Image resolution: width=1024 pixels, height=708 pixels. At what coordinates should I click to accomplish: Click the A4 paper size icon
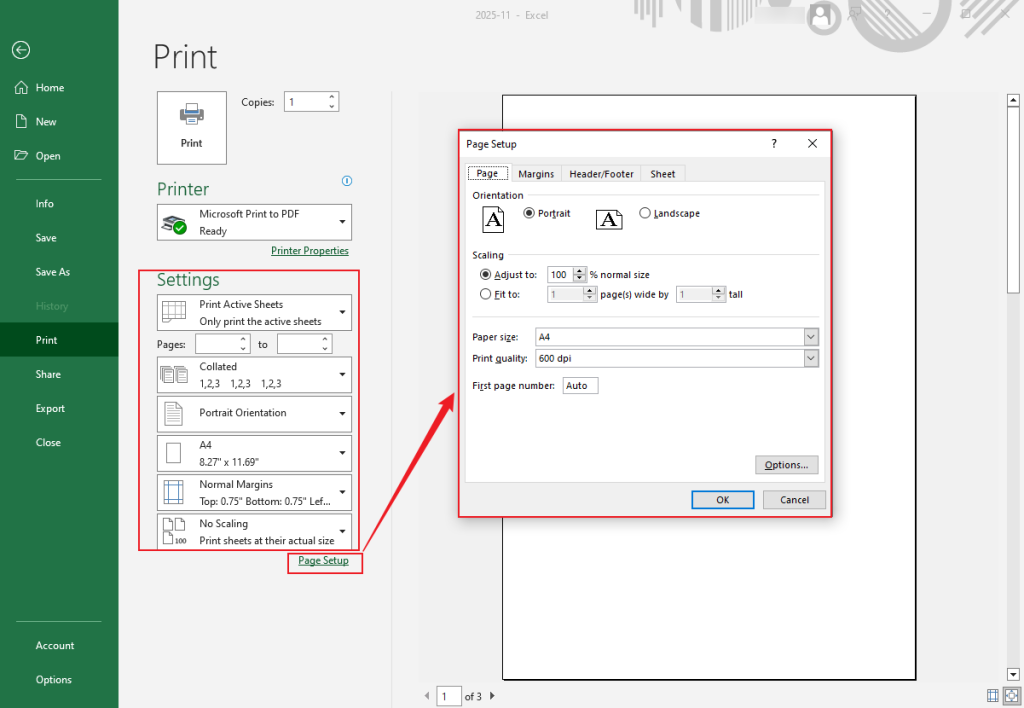pos(175,452)
